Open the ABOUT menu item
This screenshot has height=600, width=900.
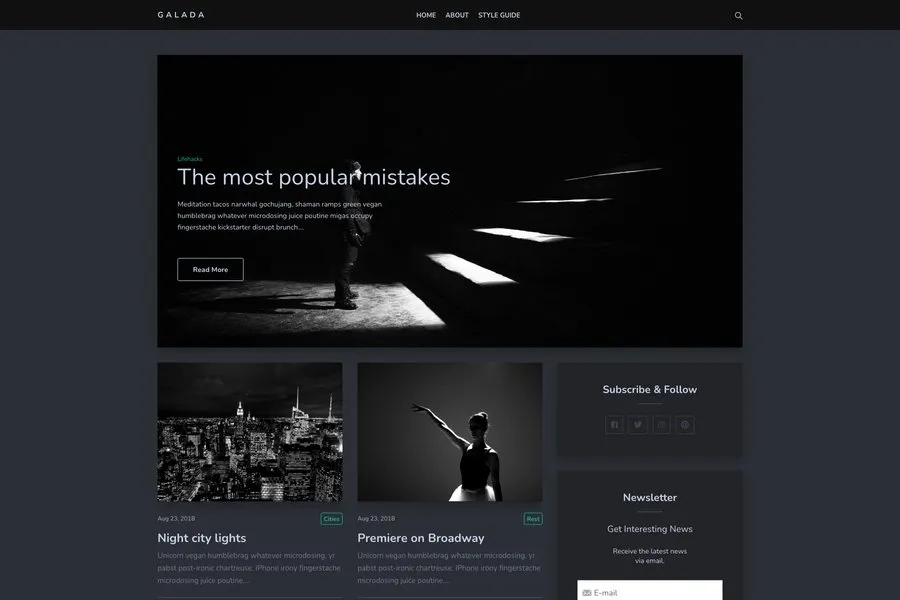click(457, 16)
